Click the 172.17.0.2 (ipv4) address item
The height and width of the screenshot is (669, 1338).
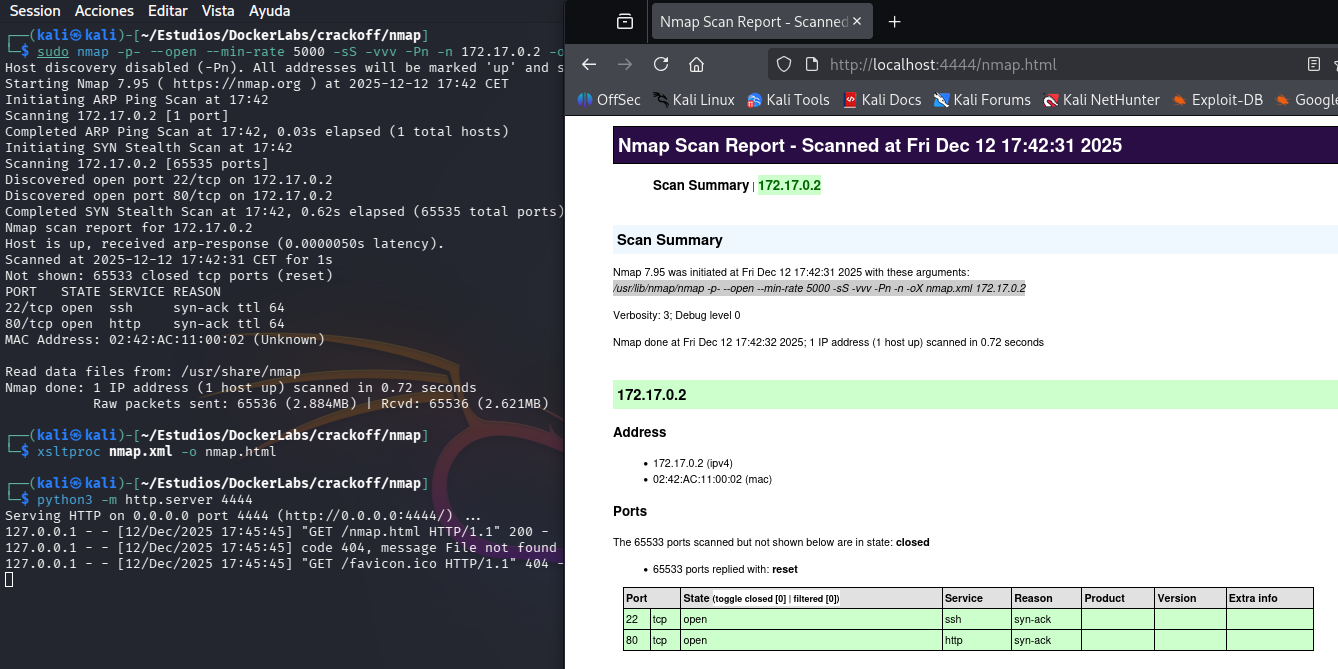693,463
